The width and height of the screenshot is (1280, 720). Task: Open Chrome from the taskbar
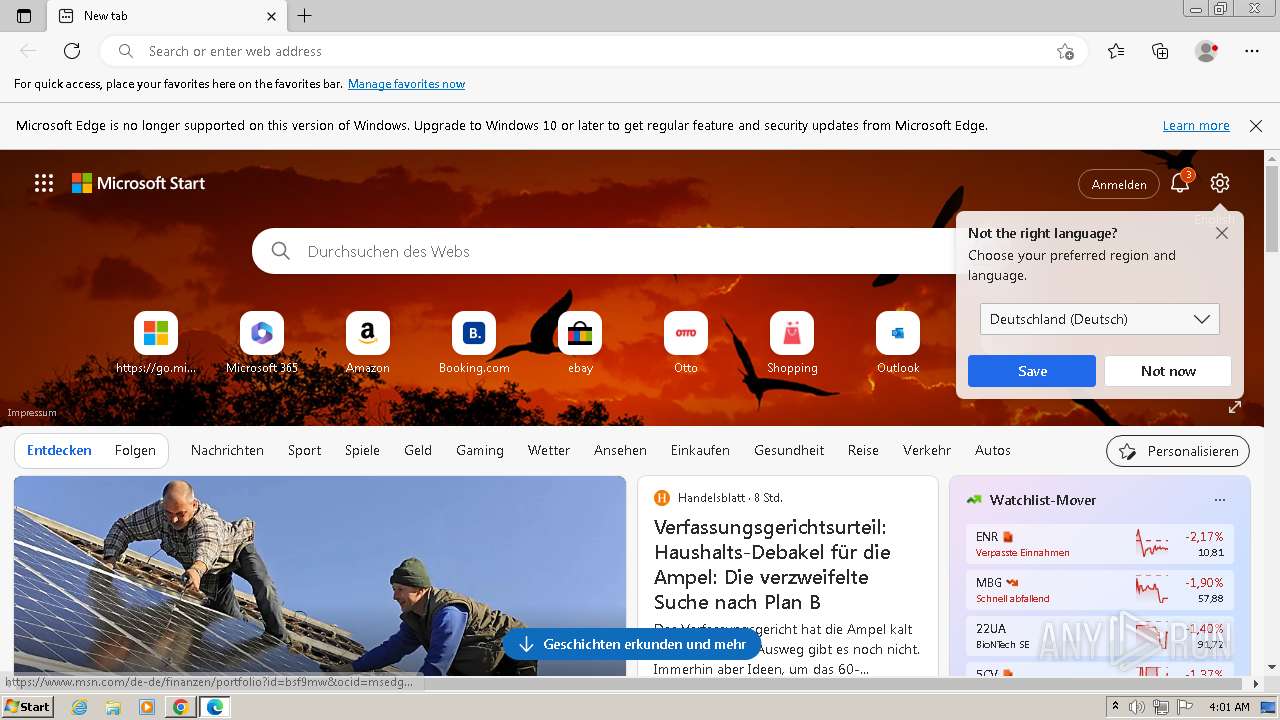click(180, 707)
